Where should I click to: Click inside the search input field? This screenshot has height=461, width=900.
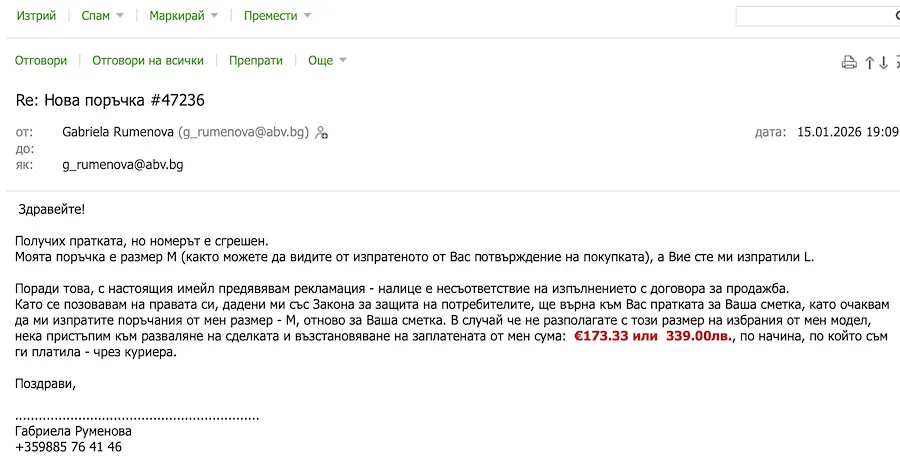pos(812,16)
